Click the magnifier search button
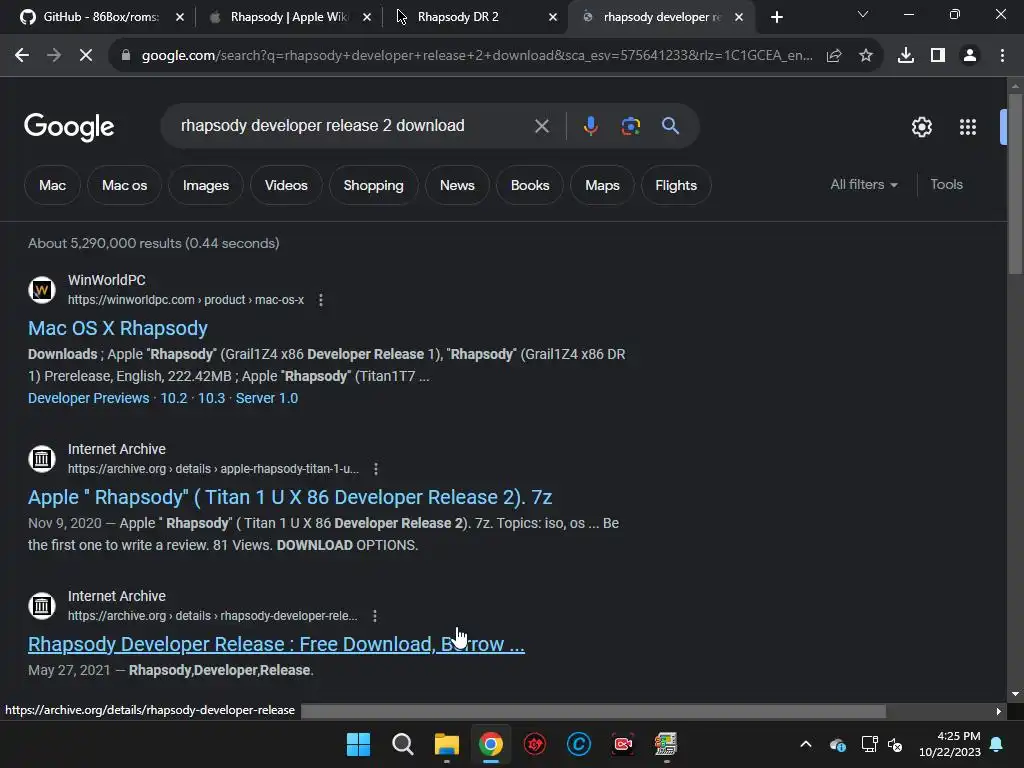The image size is (1024, 768). point(671,126)
